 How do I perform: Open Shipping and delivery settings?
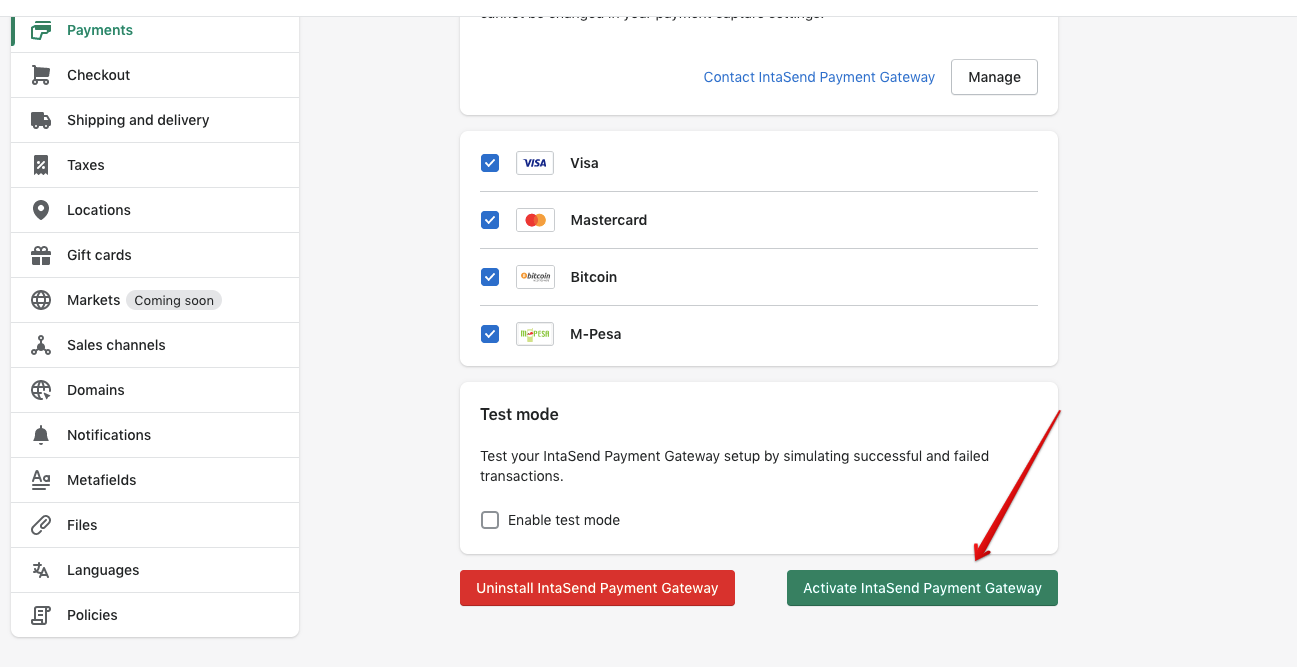pos(155,120)
